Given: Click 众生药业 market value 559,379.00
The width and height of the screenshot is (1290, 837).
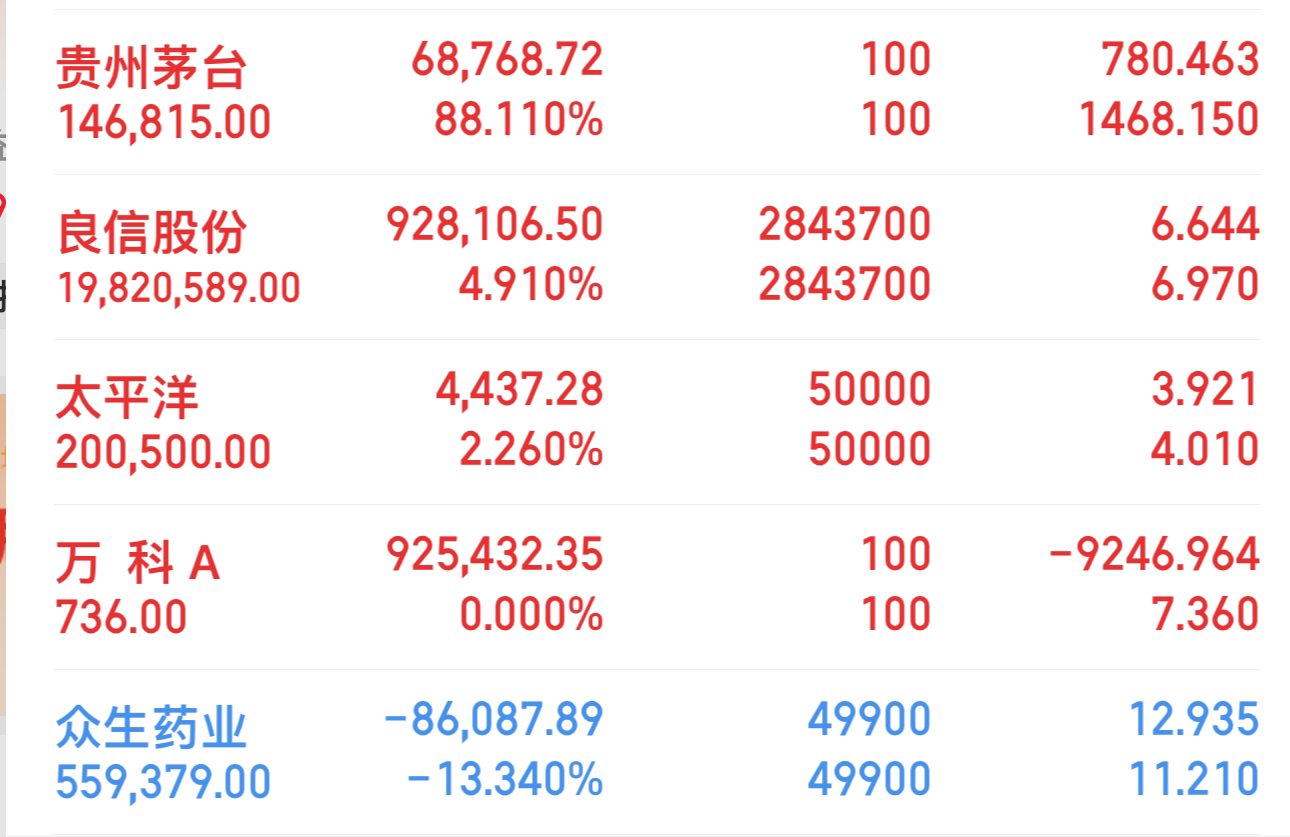Looking at the screenshot, I should [163, 782].
